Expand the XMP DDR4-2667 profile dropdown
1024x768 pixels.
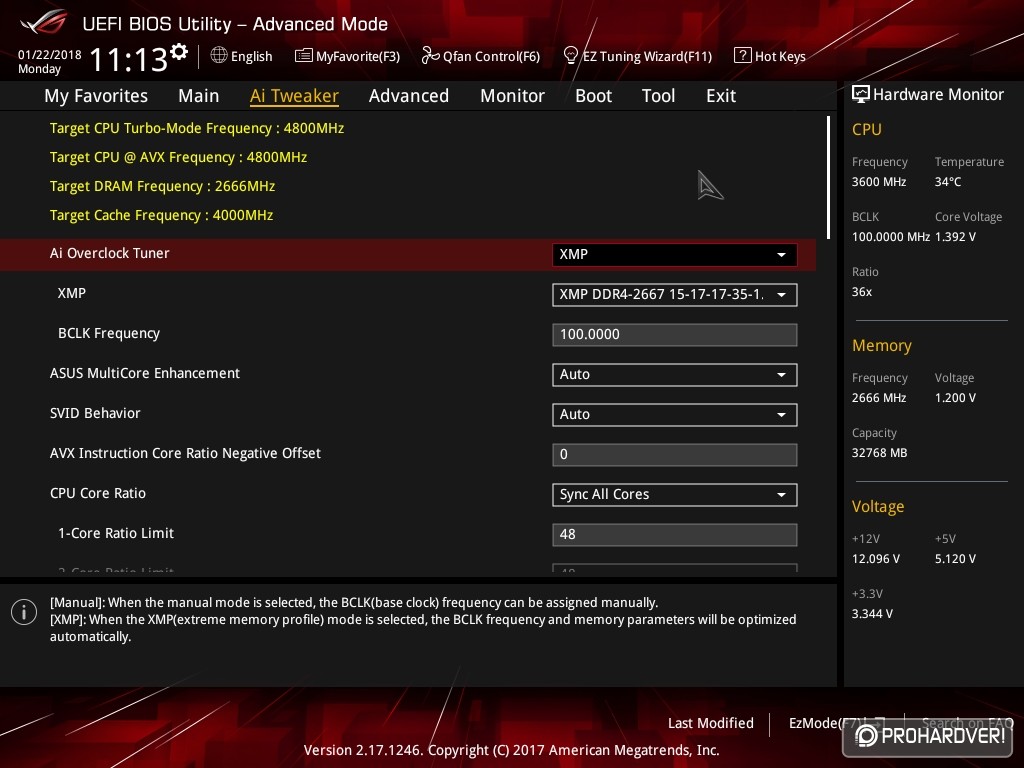click(674, 295)
